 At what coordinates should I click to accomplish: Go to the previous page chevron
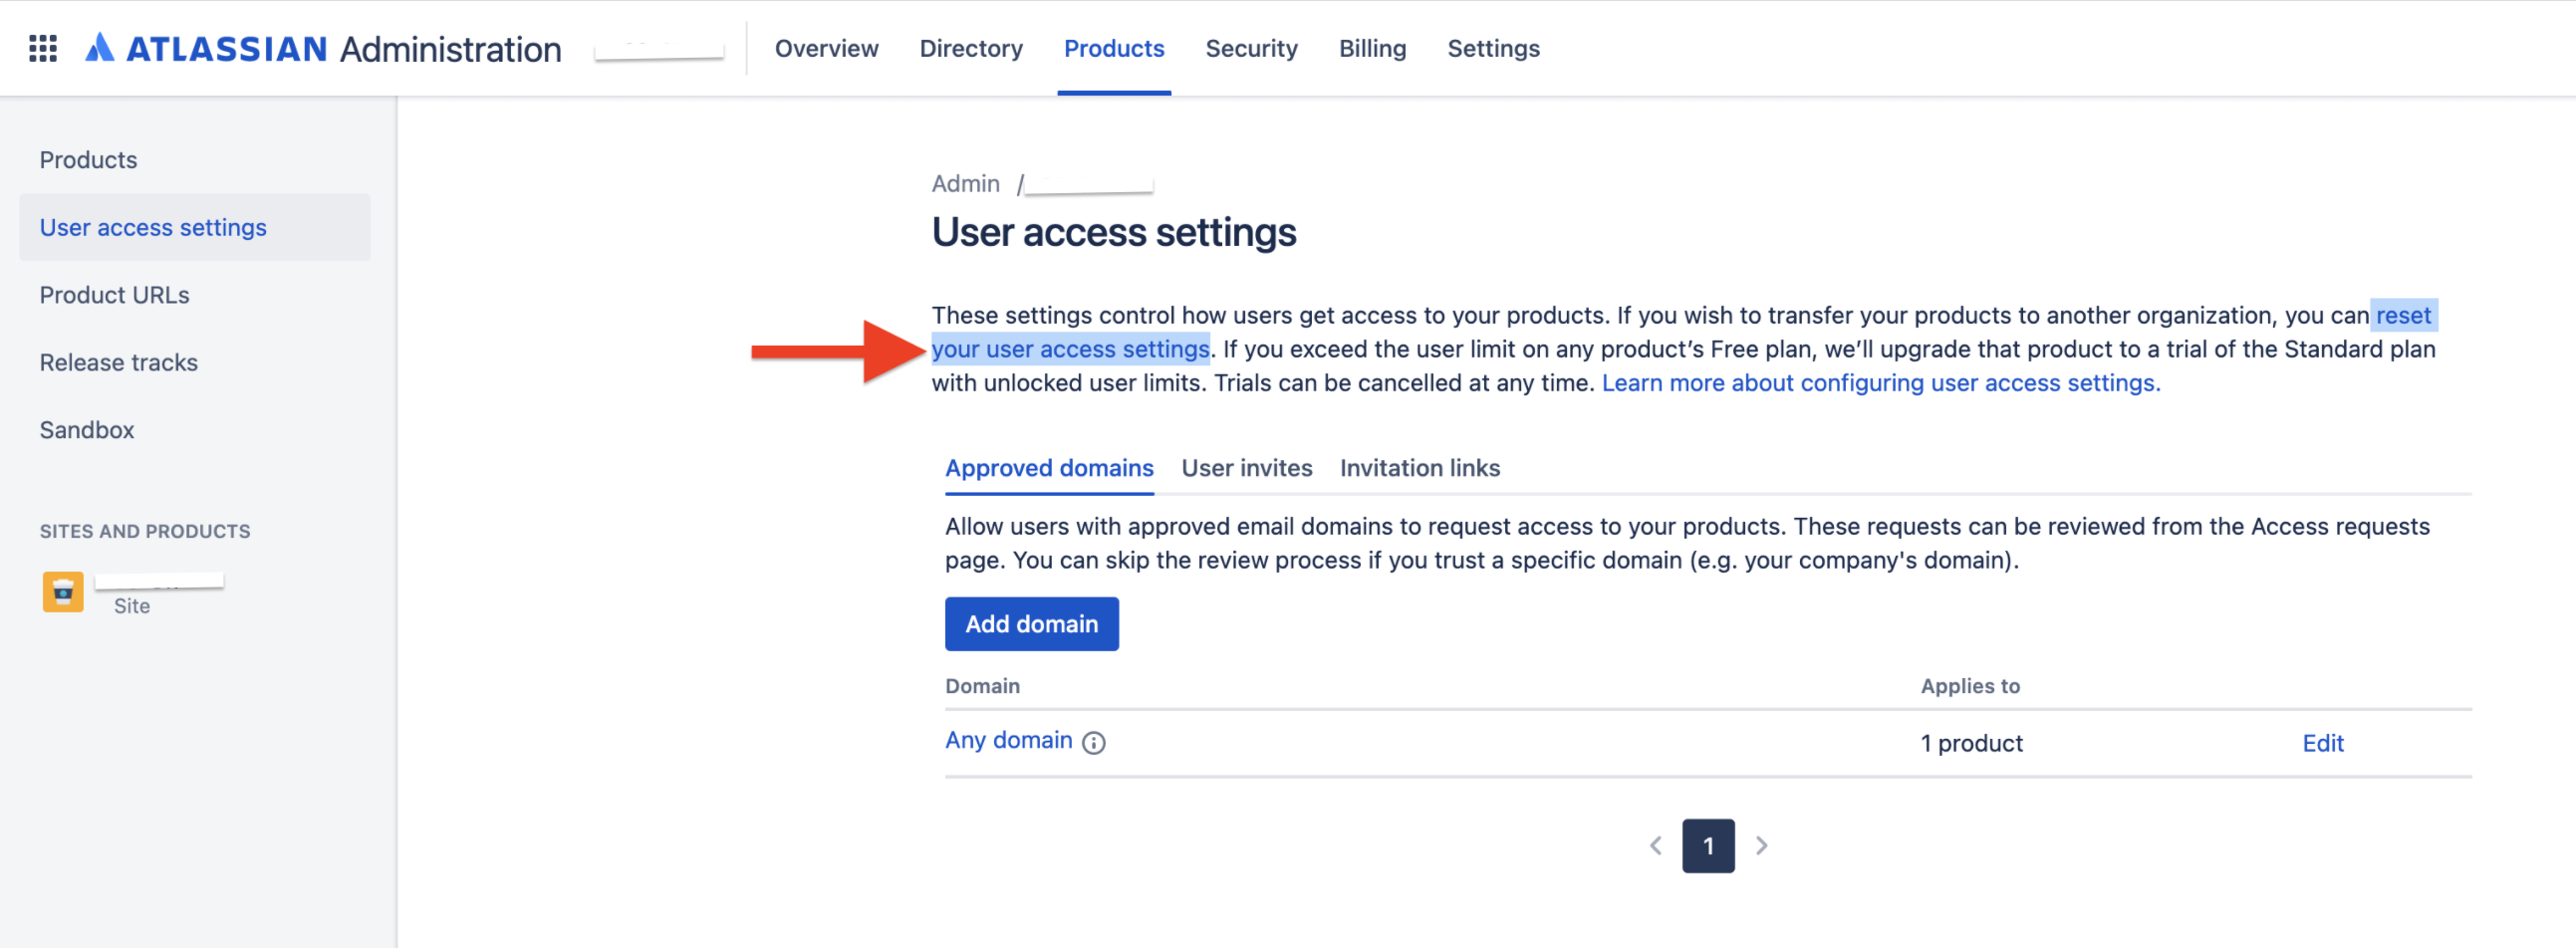click(x=1655, y=845)
